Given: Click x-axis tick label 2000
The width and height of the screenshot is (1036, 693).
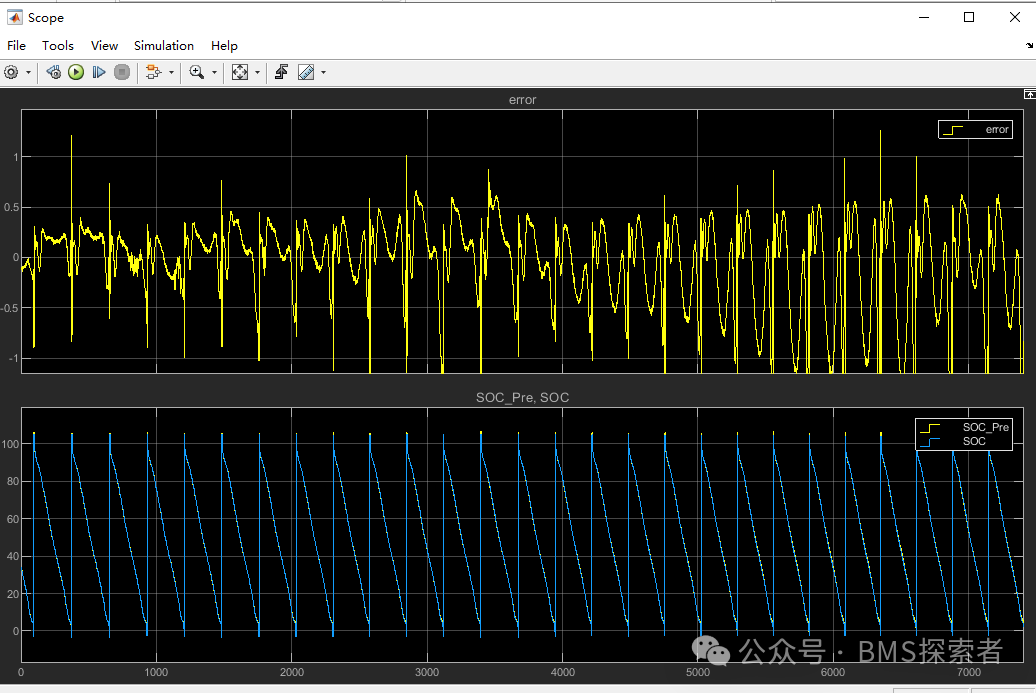Looking at the screenshot, I should tap(291, 673).
